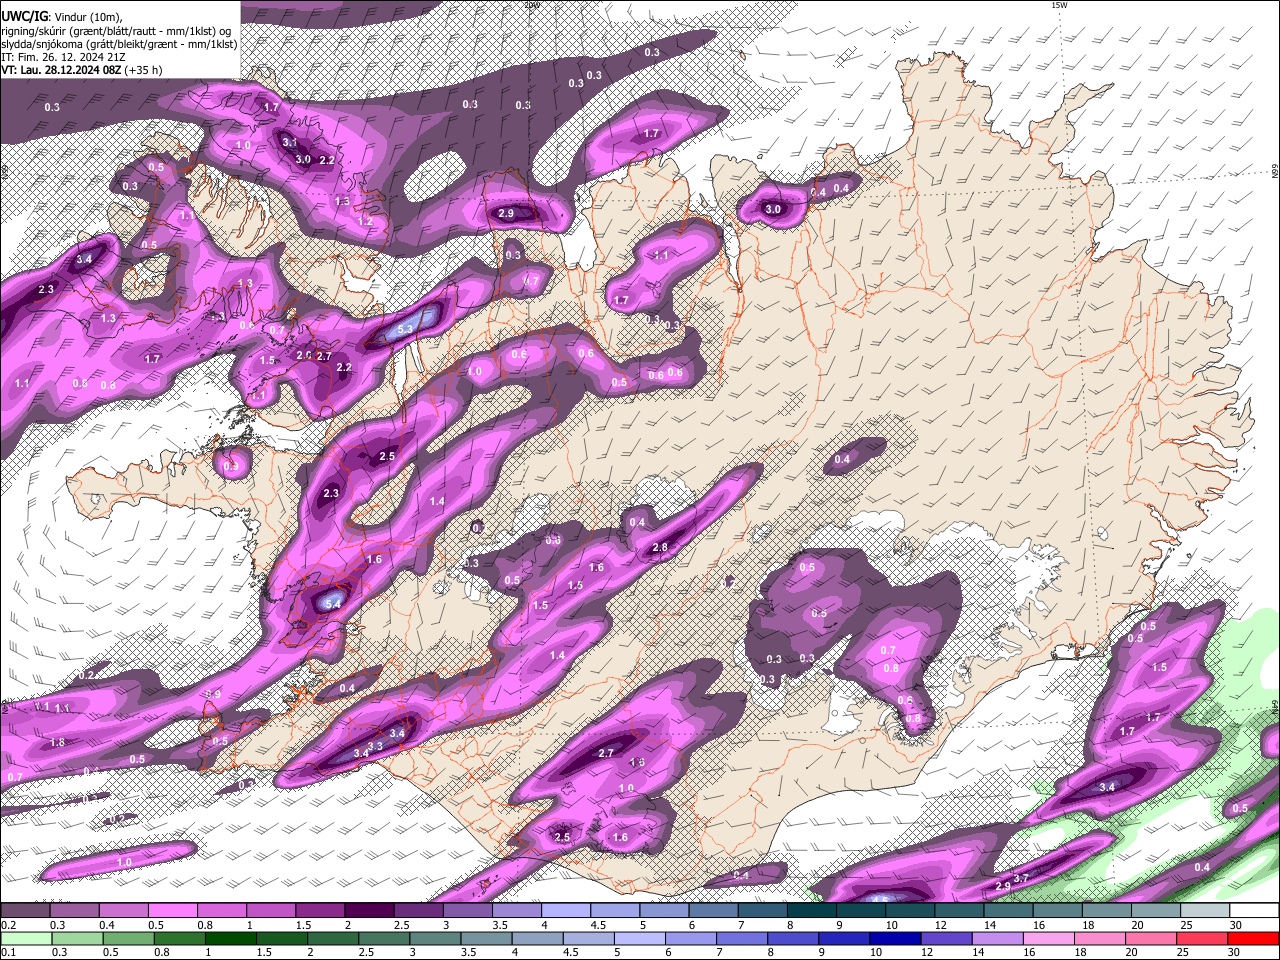The image size is (1280, 960).
Task: Click the purple legend swatch between 0.2 and 0.3
Action: coord(25,911)
